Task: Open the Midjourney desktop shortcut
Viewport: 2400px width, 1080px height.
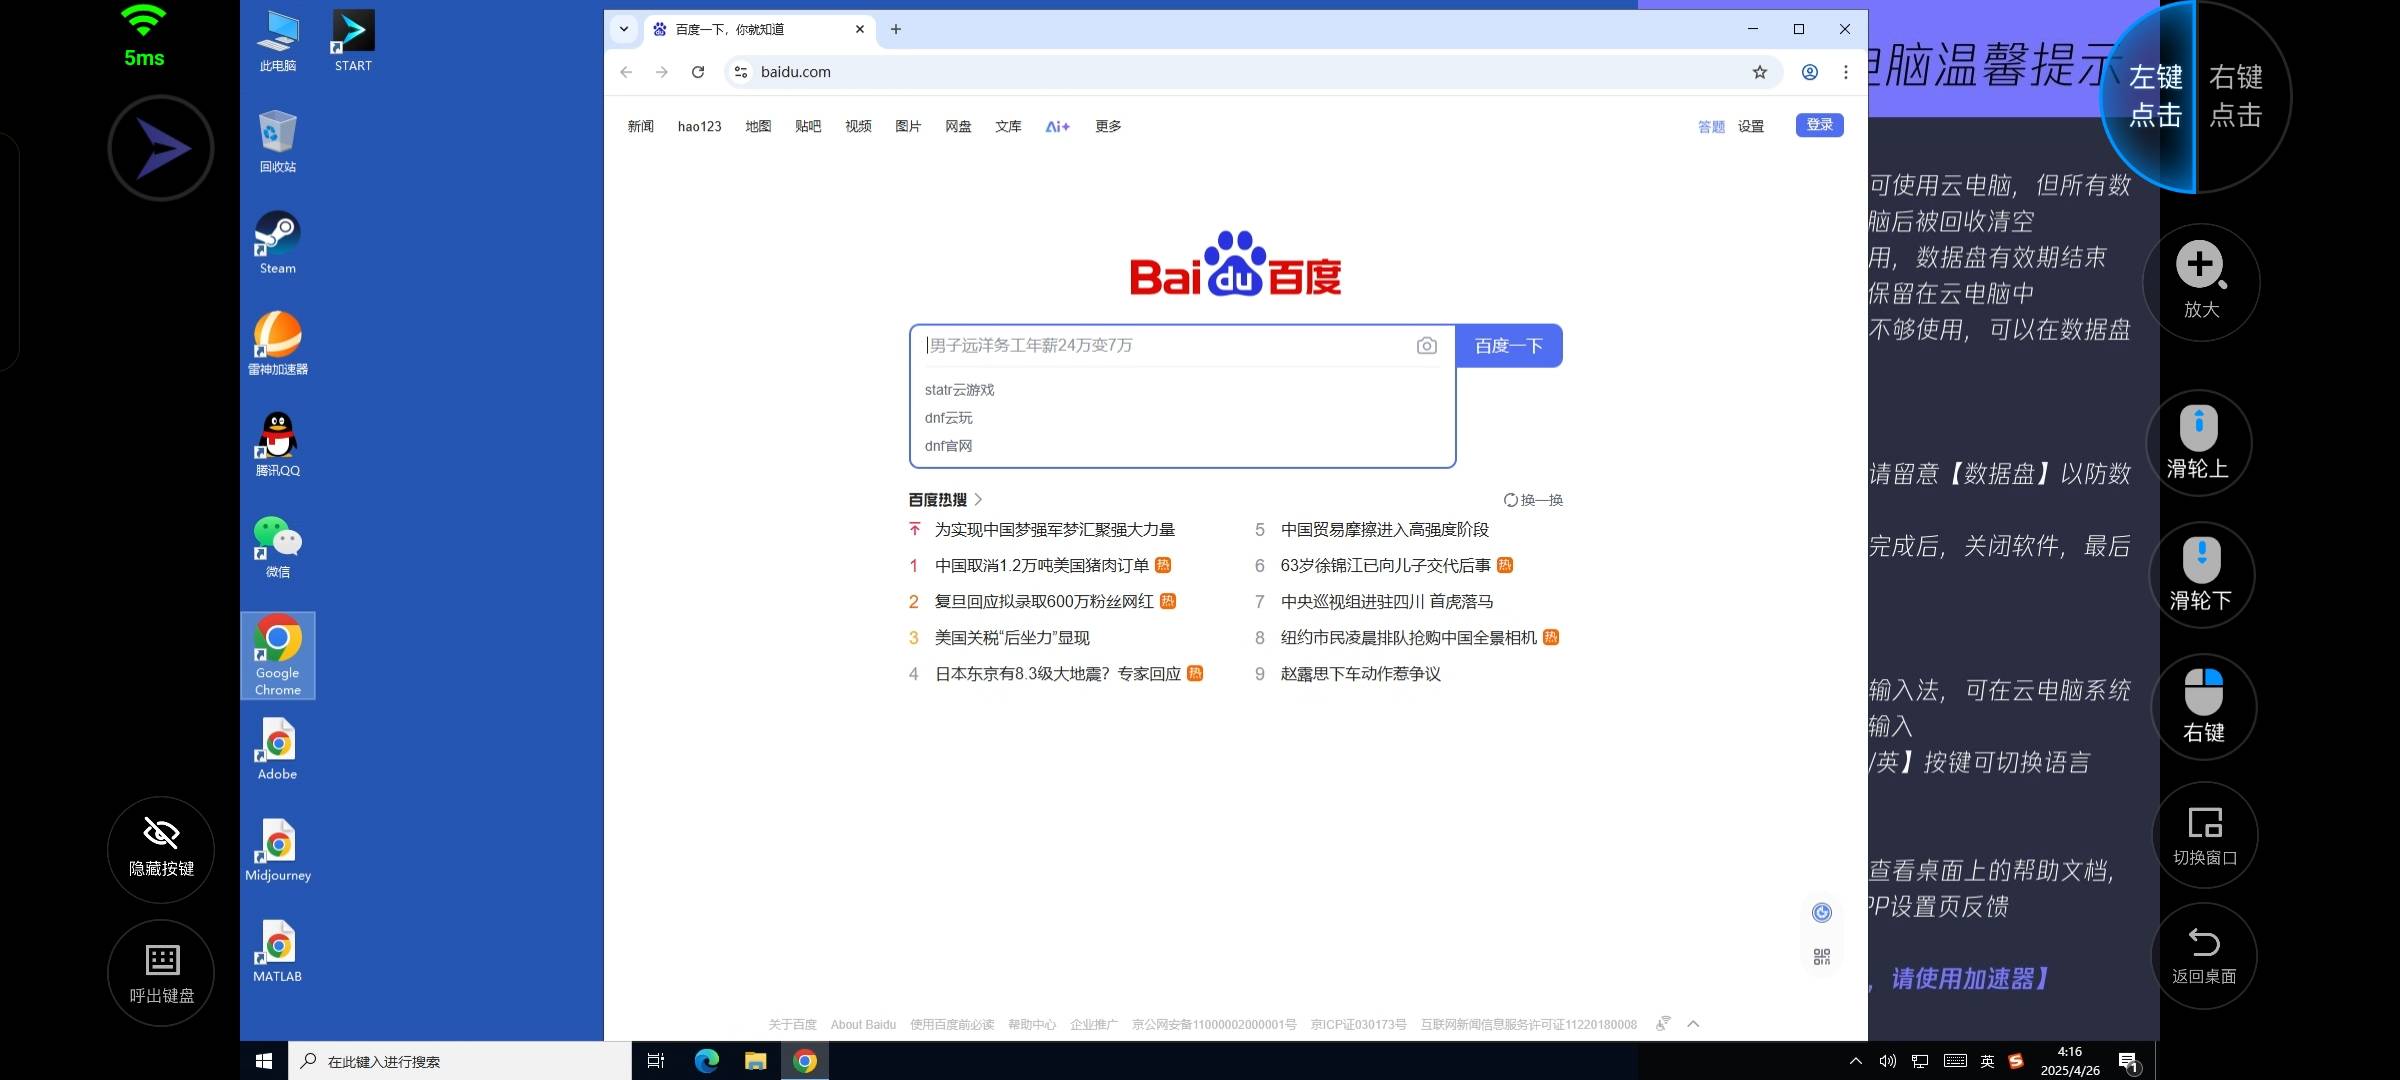Action: pyautogui.click(x=277, y=850)
